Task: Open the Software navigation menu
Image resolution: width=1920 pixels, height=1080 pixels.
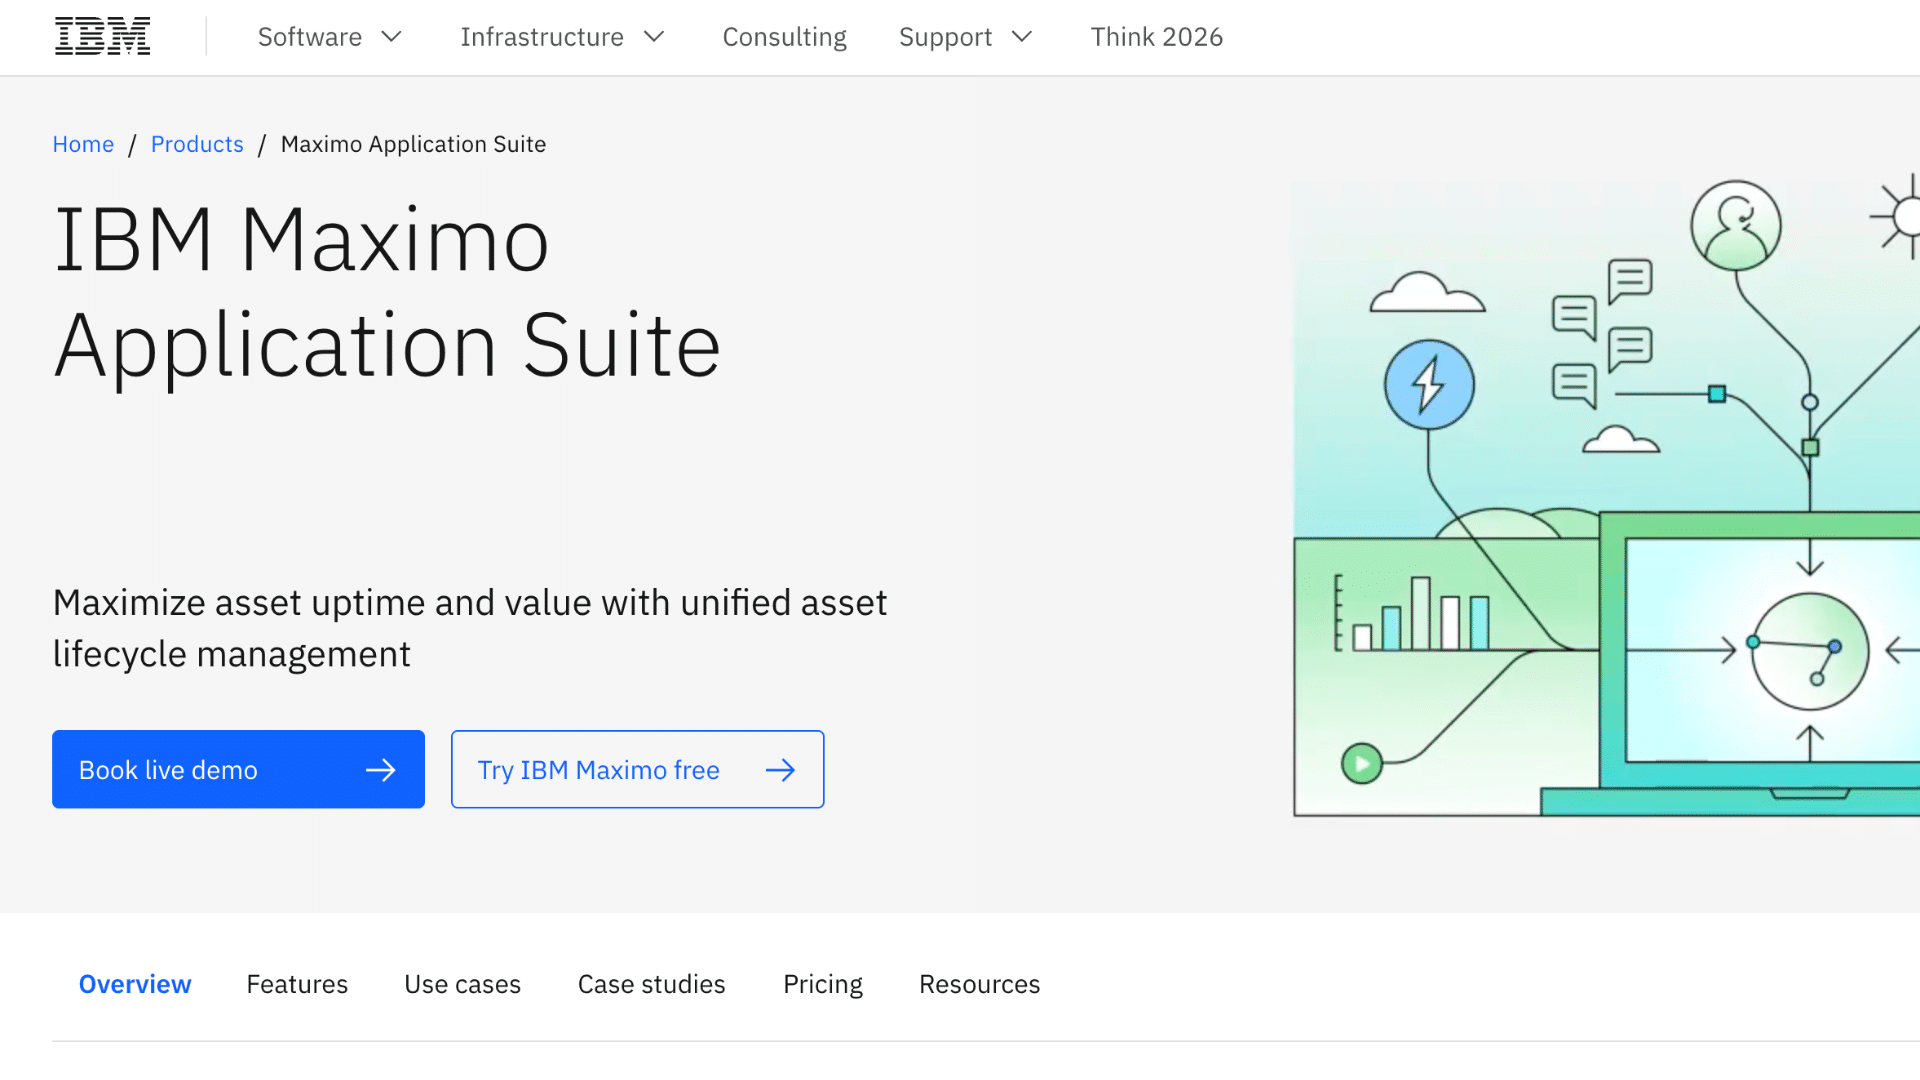Action: tap(329, 37)
